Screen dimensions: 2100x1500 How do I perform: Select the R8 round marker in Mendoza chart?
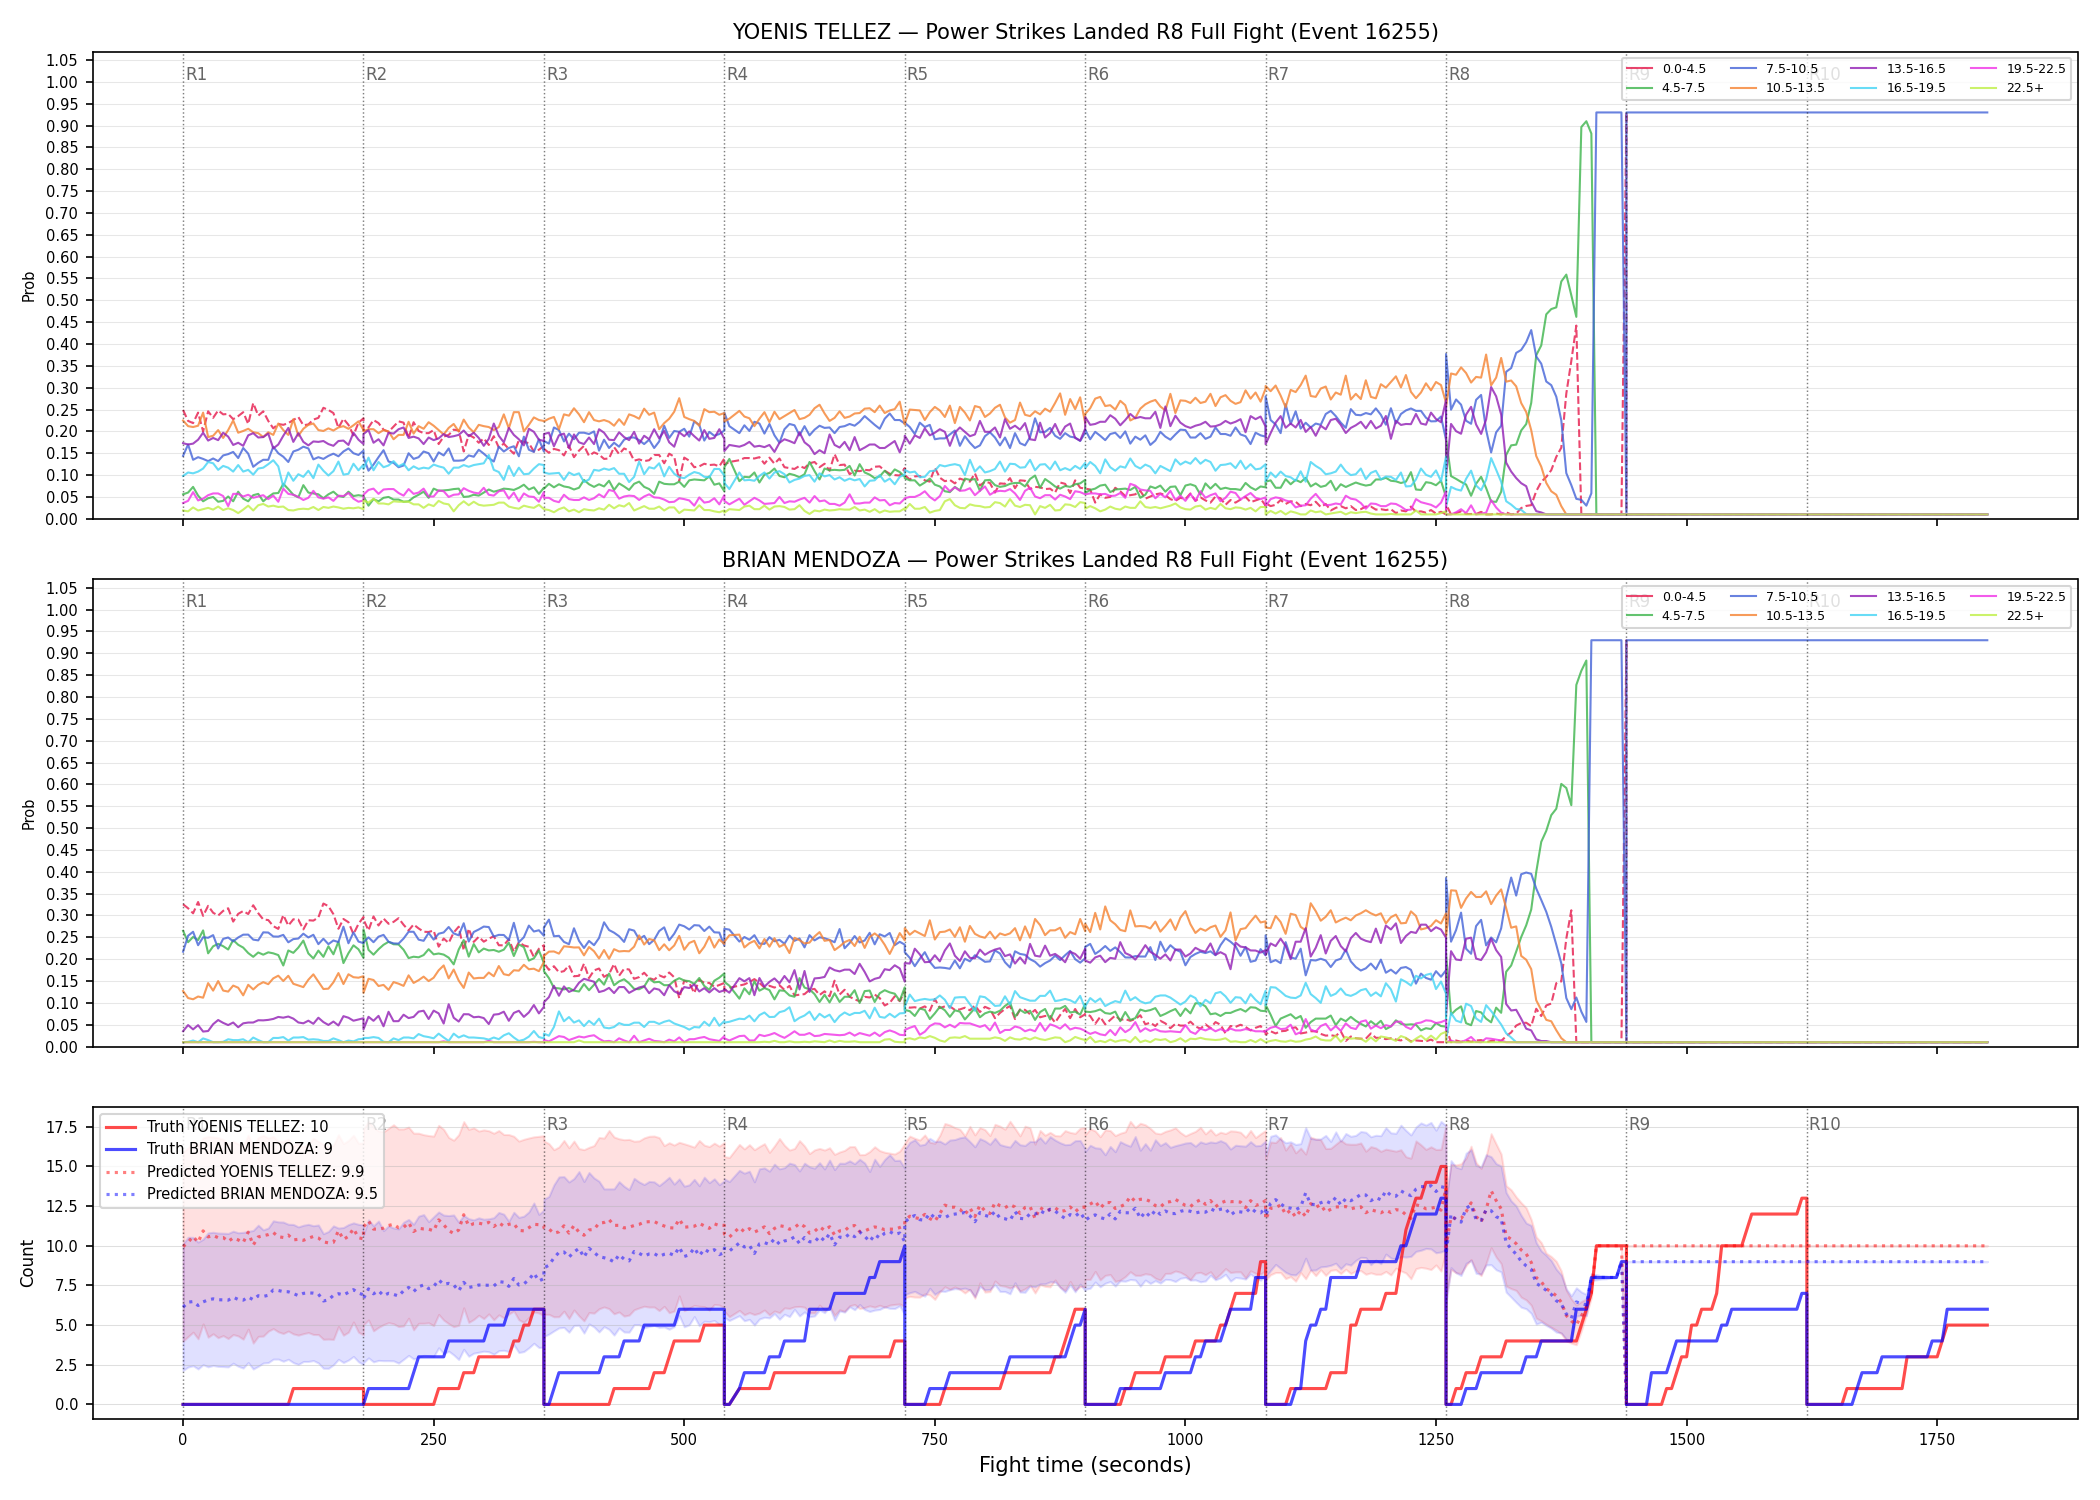click(1459, 601)
